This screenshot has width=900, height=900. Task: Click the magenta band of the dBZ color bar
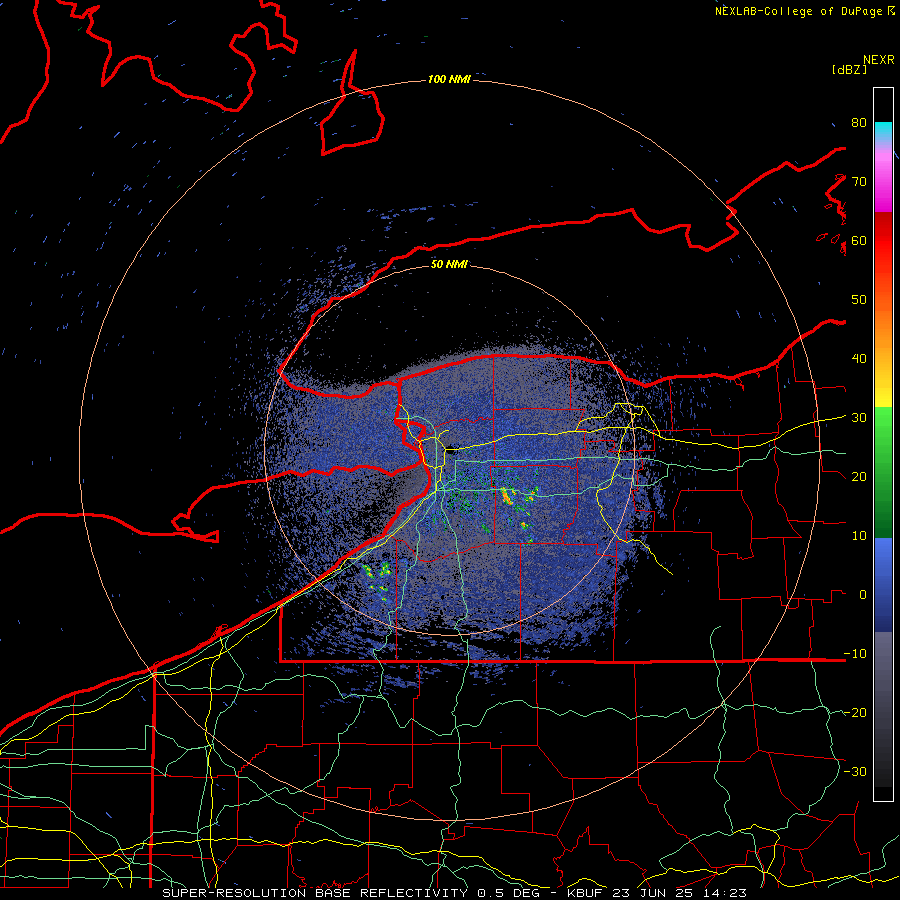coord(883,184)
